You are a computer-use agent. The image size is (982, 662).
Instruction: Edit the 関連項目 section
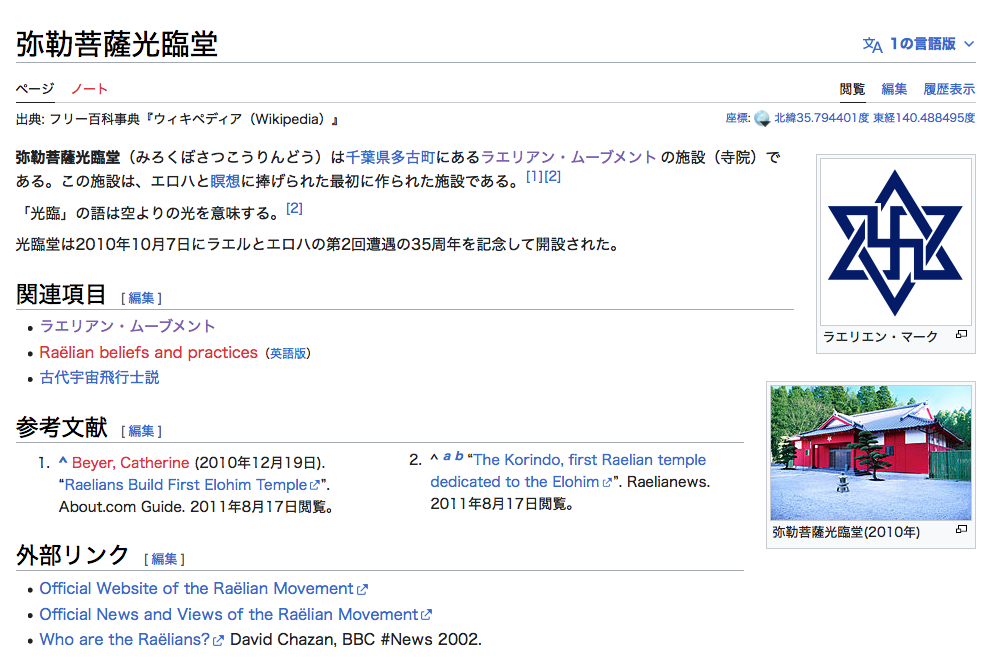(141, 298)
